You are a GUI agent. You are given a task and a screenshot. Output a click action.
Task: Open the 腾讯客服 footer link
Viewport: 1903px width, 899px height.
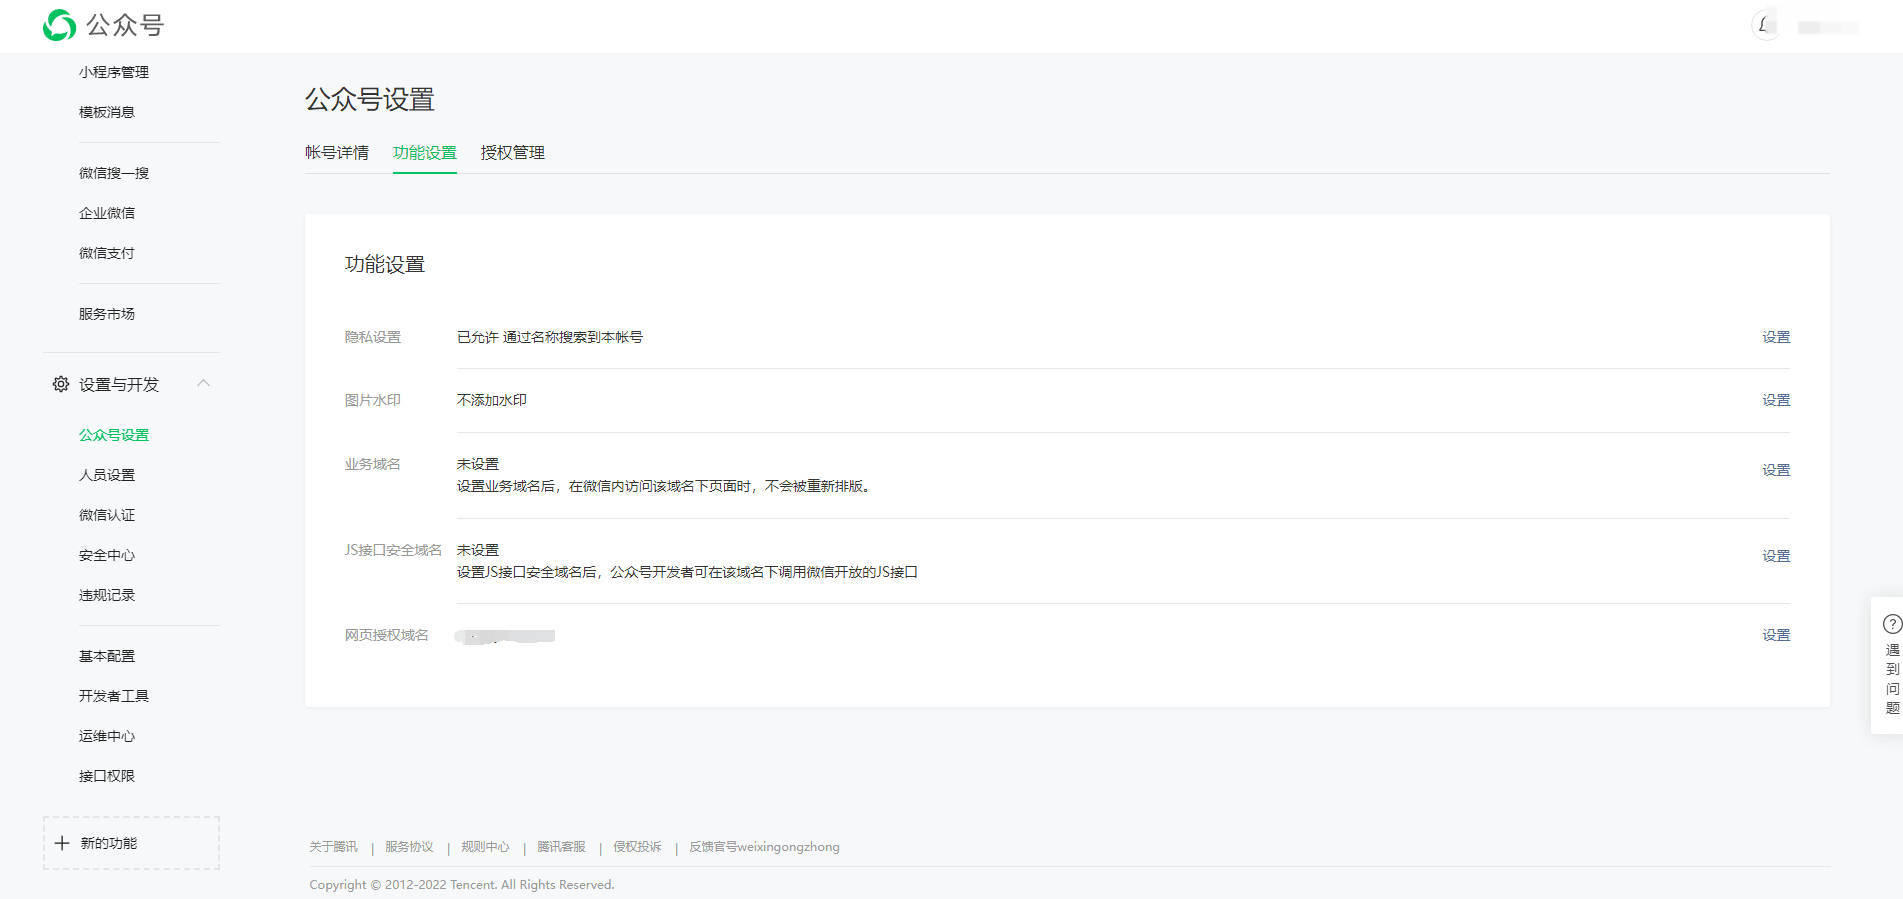[x=561, y=847]
